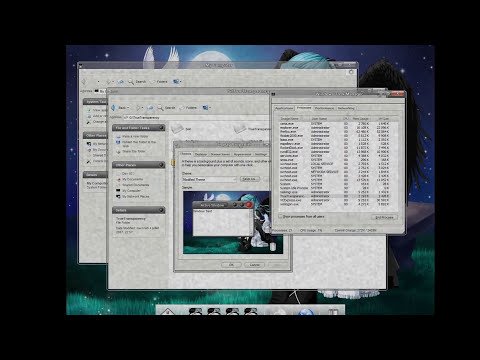Select Screen Saver tab in Display Properties
The width and height of the screenshot is (480, 360).
click(x=220, y=154)
